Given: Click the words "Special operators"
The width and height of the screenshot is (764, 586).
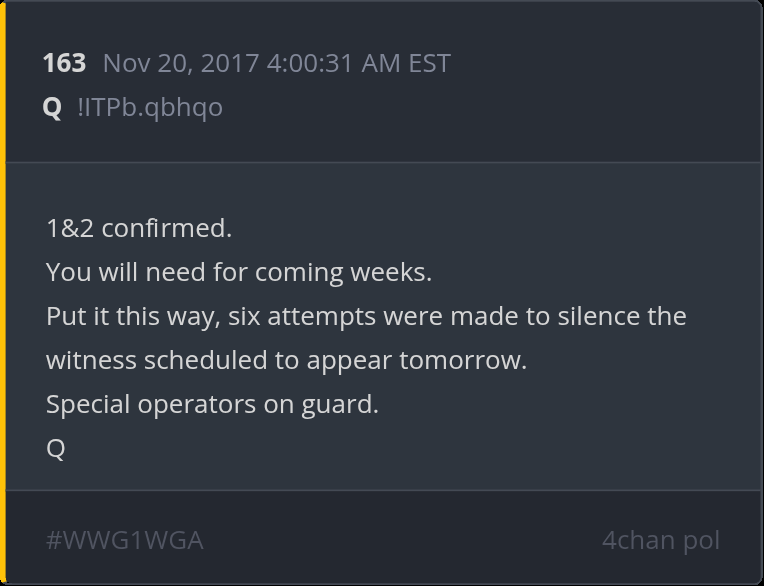Looking at the screenshot, I should [151, 405].
